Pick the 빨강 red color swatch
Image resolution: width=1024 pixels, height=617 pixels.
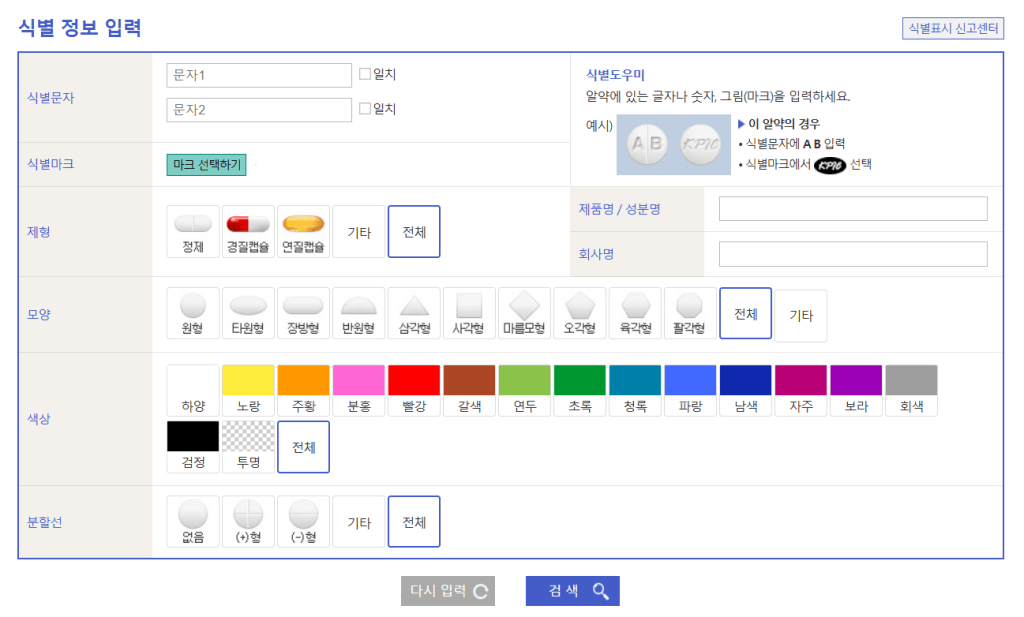click(414, 390)
